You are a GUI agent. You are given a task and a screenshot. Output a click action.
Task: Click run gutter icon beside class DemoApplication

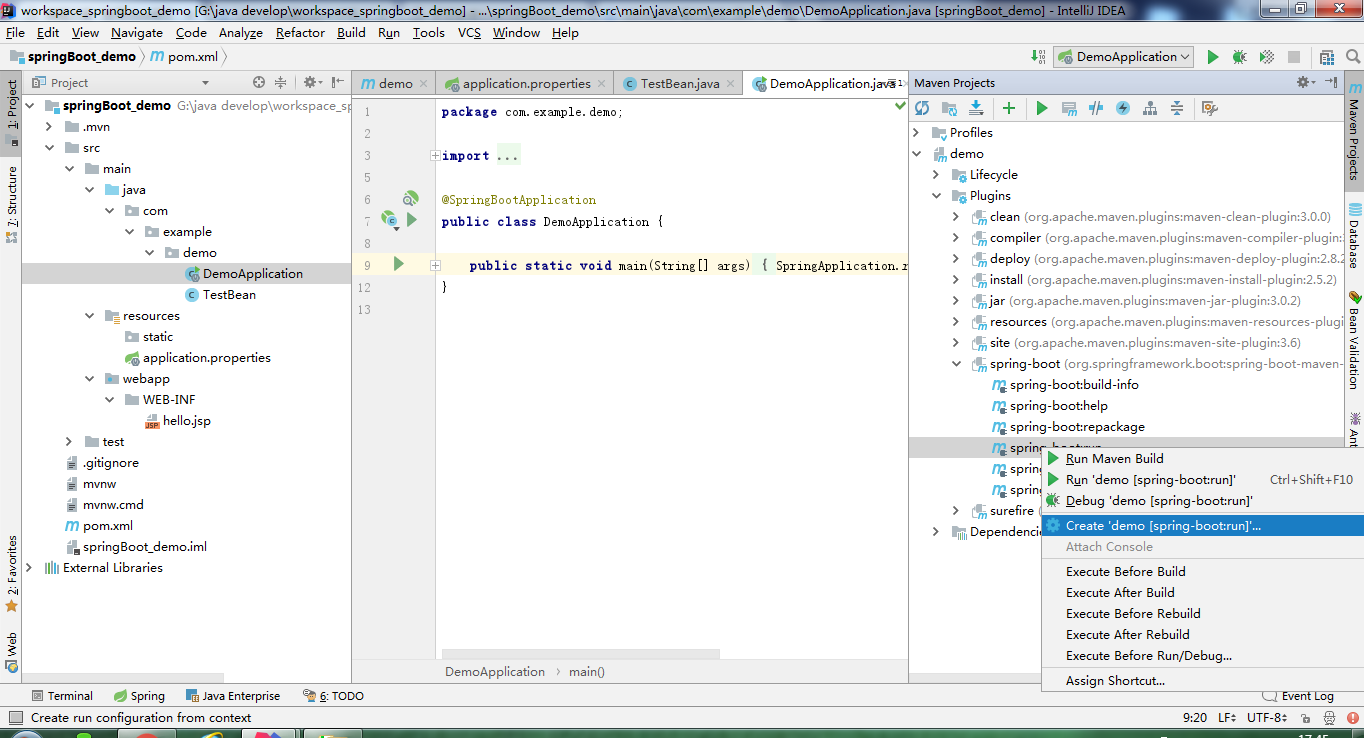click(411, 220)
